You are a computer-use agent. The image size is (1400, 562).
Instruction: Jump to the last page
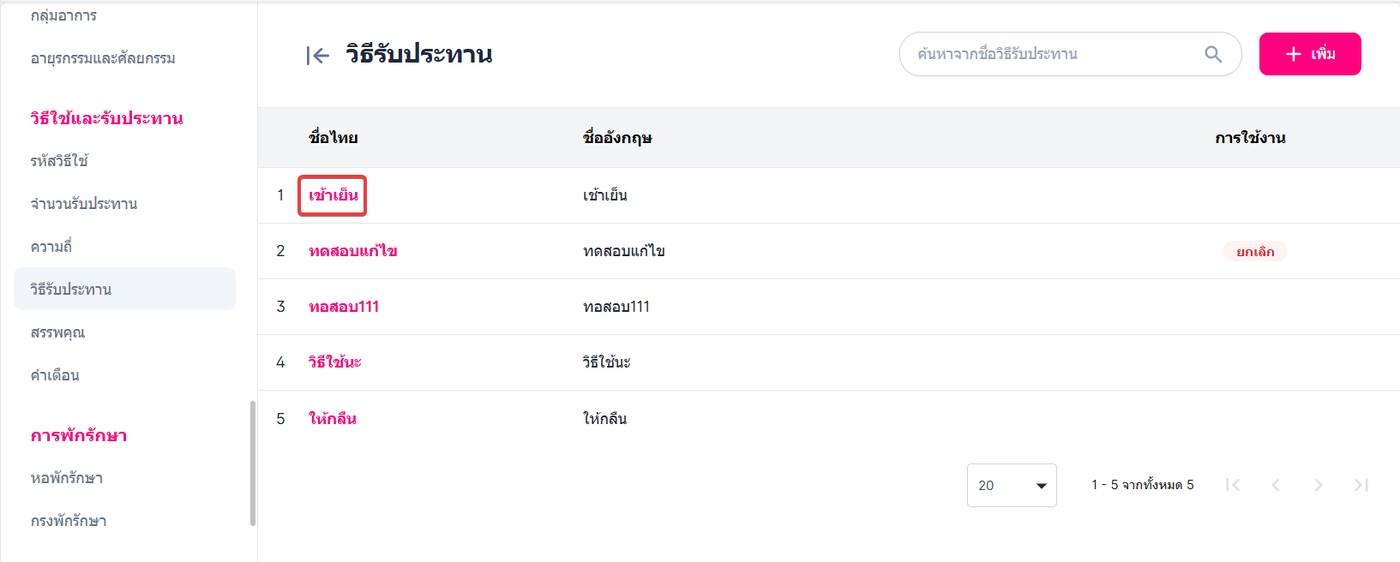tap(1361, 485)
